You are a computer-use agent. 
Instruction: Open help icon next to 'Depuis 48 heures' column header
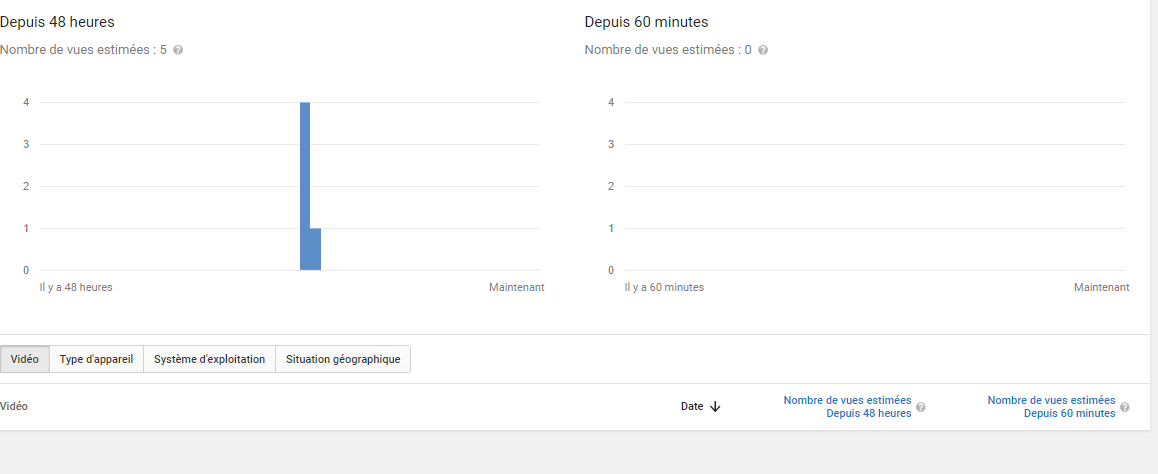click(x=921, y=407)
